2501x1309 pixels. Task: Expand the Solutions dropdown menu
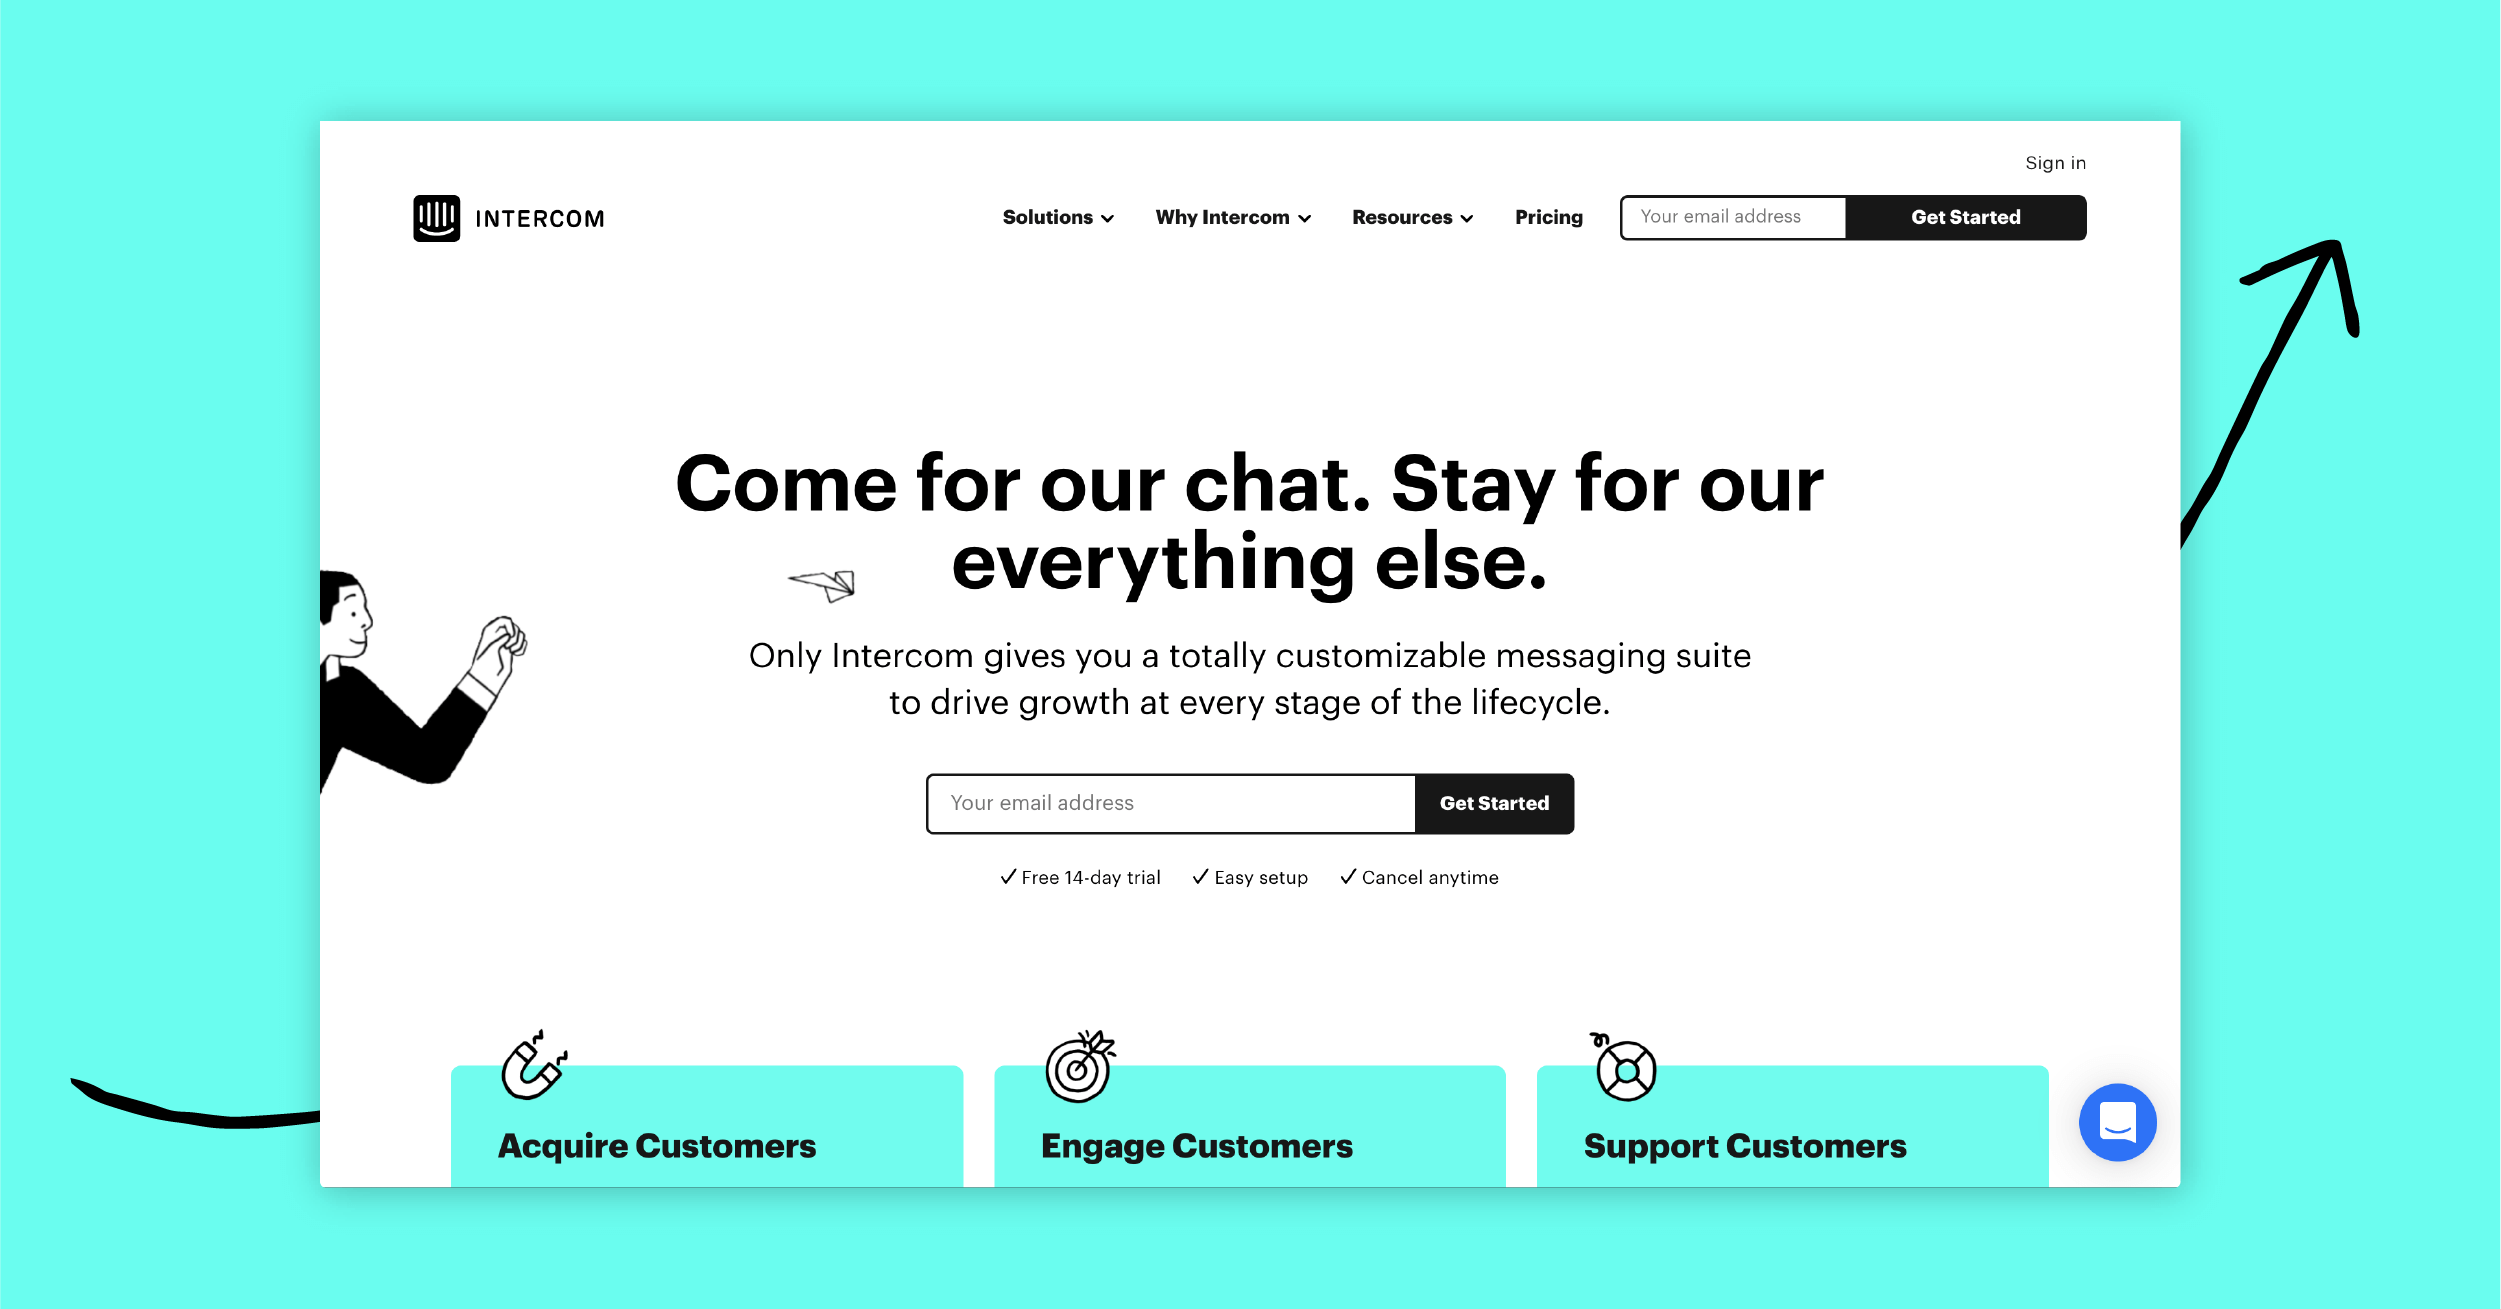pos(1054,217)
